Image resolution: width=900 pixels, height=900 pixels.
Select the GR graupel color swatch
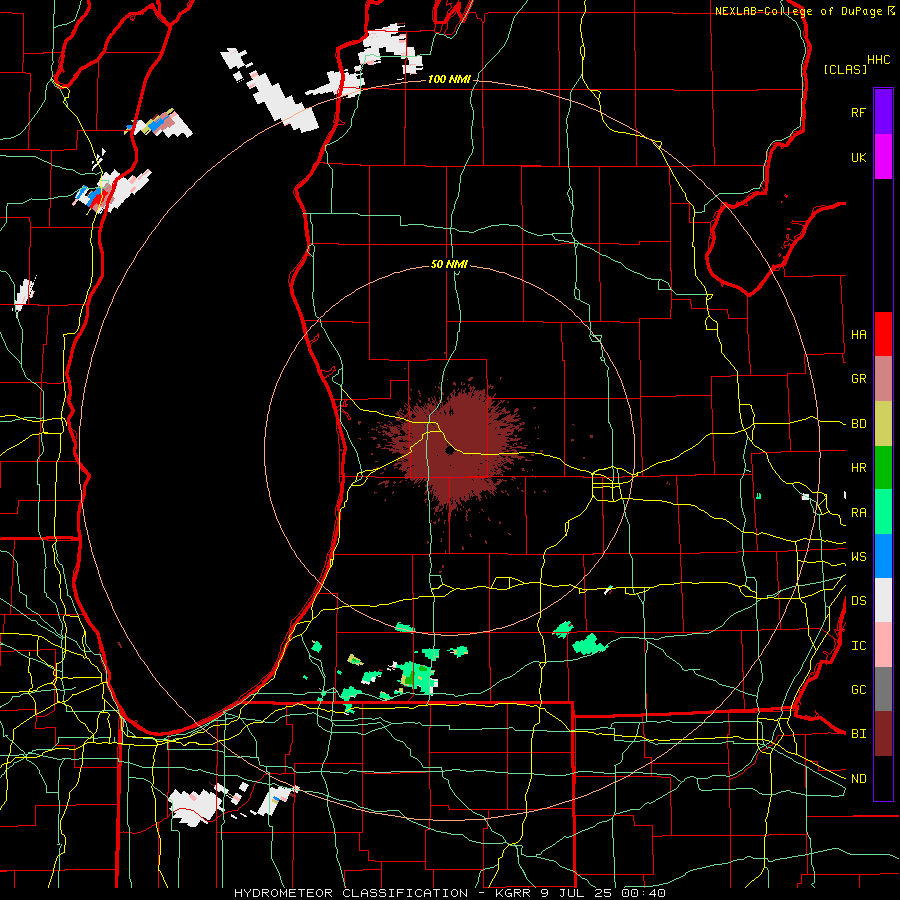[x=883, y=379]
